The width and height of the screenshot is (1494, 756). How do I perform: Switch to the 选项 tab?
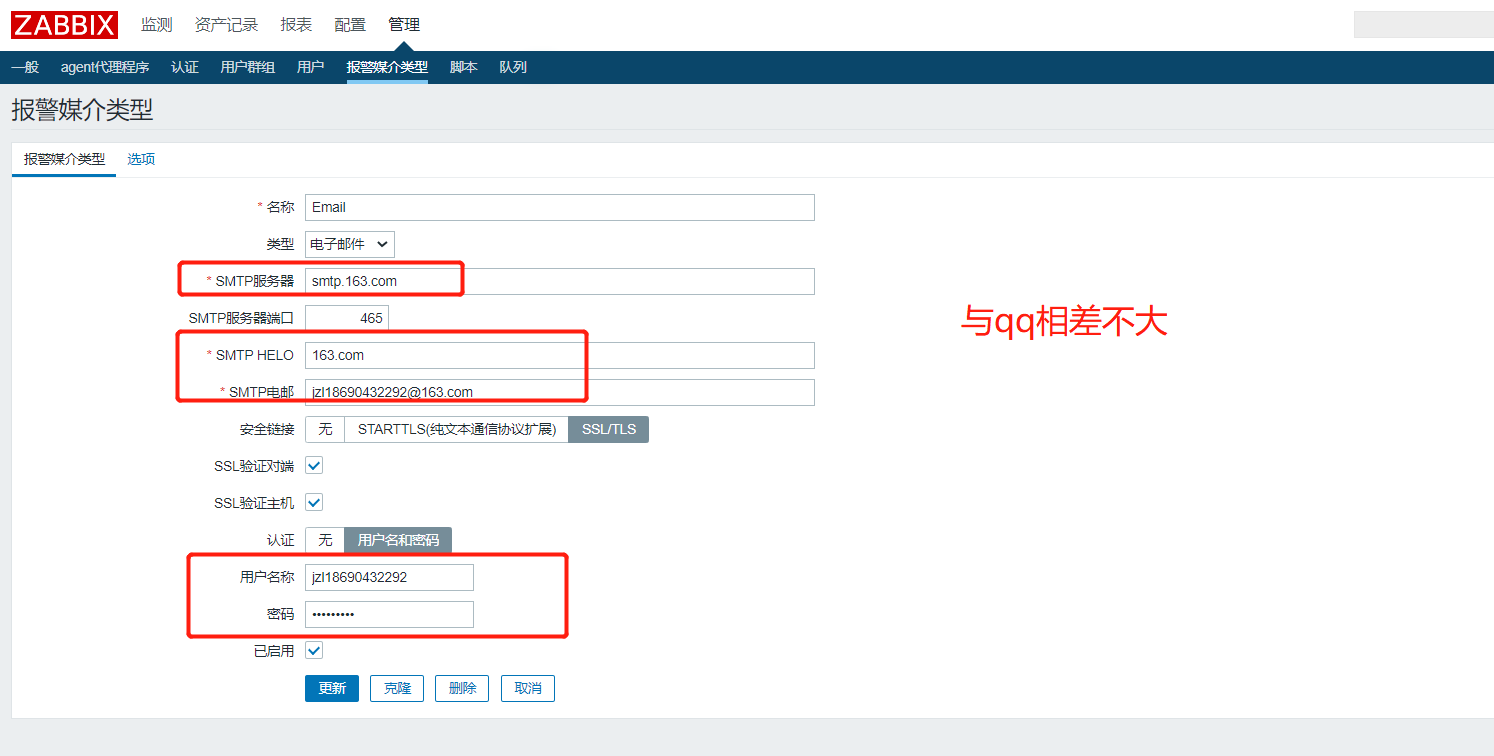tap(141, 159)
